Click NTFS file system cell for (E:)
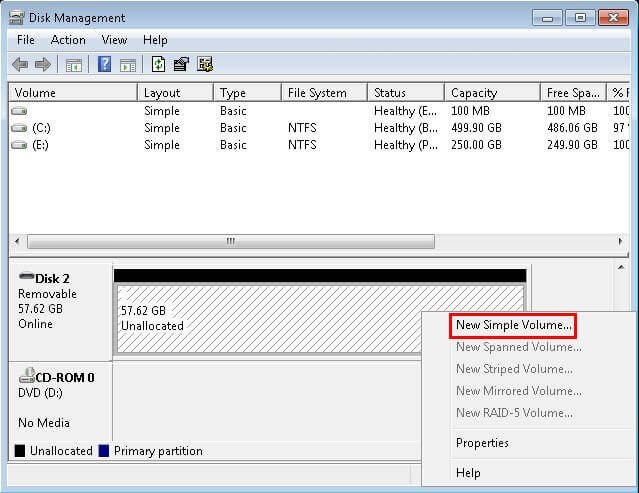The height and width of the screenshot is (493, 639). pos(302,145)
